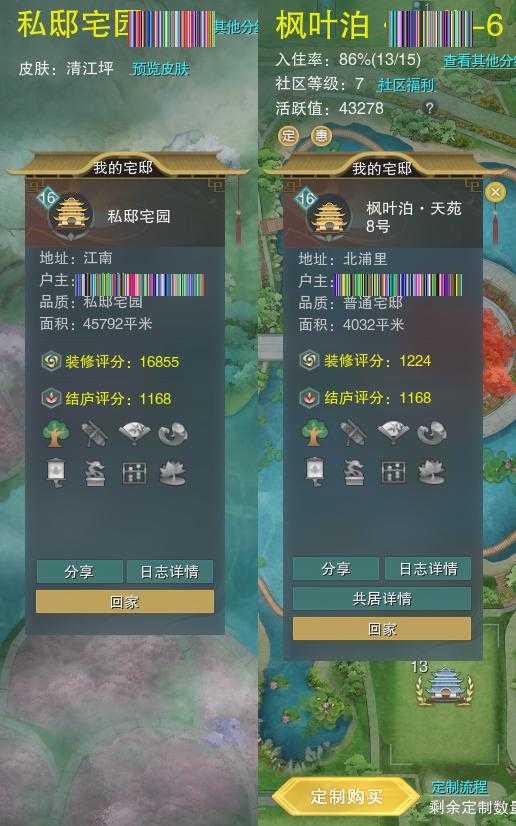Image resolution: width=516 pixels, height=826 pixels.
Task: Open the 预览皮肤 link
Action: tap(160, 68)
